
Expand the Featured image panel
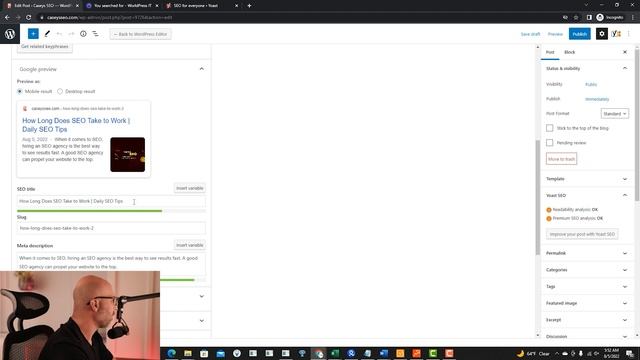tap(624, 303)
